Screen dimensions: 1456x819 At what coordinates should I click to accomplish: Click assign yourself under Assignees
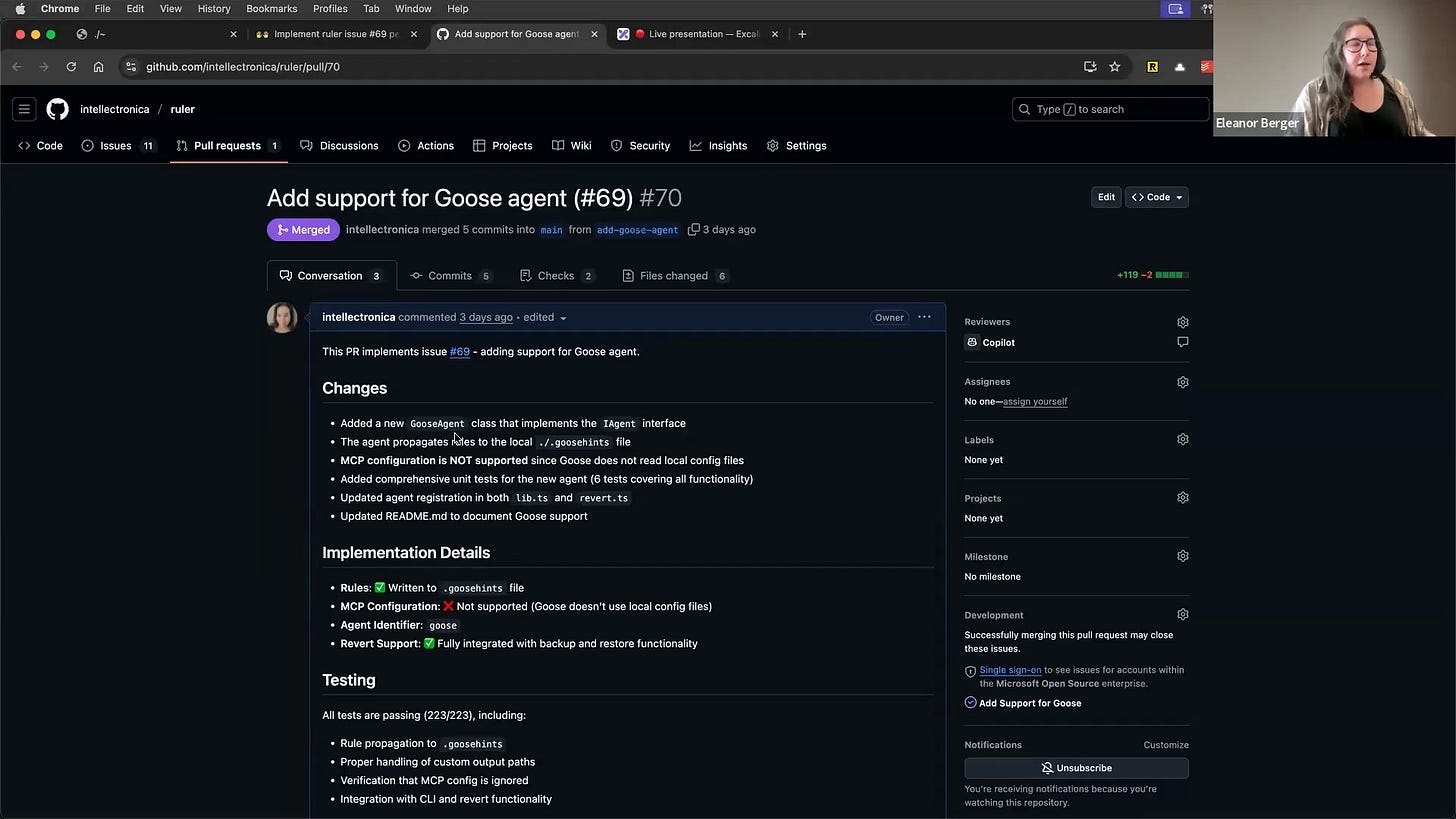pos(1035,401)
